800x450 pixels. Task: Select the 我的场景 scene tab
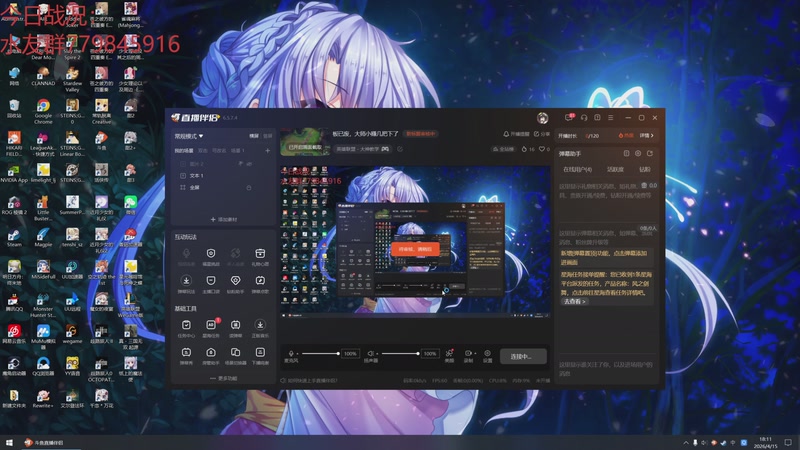tap(184, 151)
